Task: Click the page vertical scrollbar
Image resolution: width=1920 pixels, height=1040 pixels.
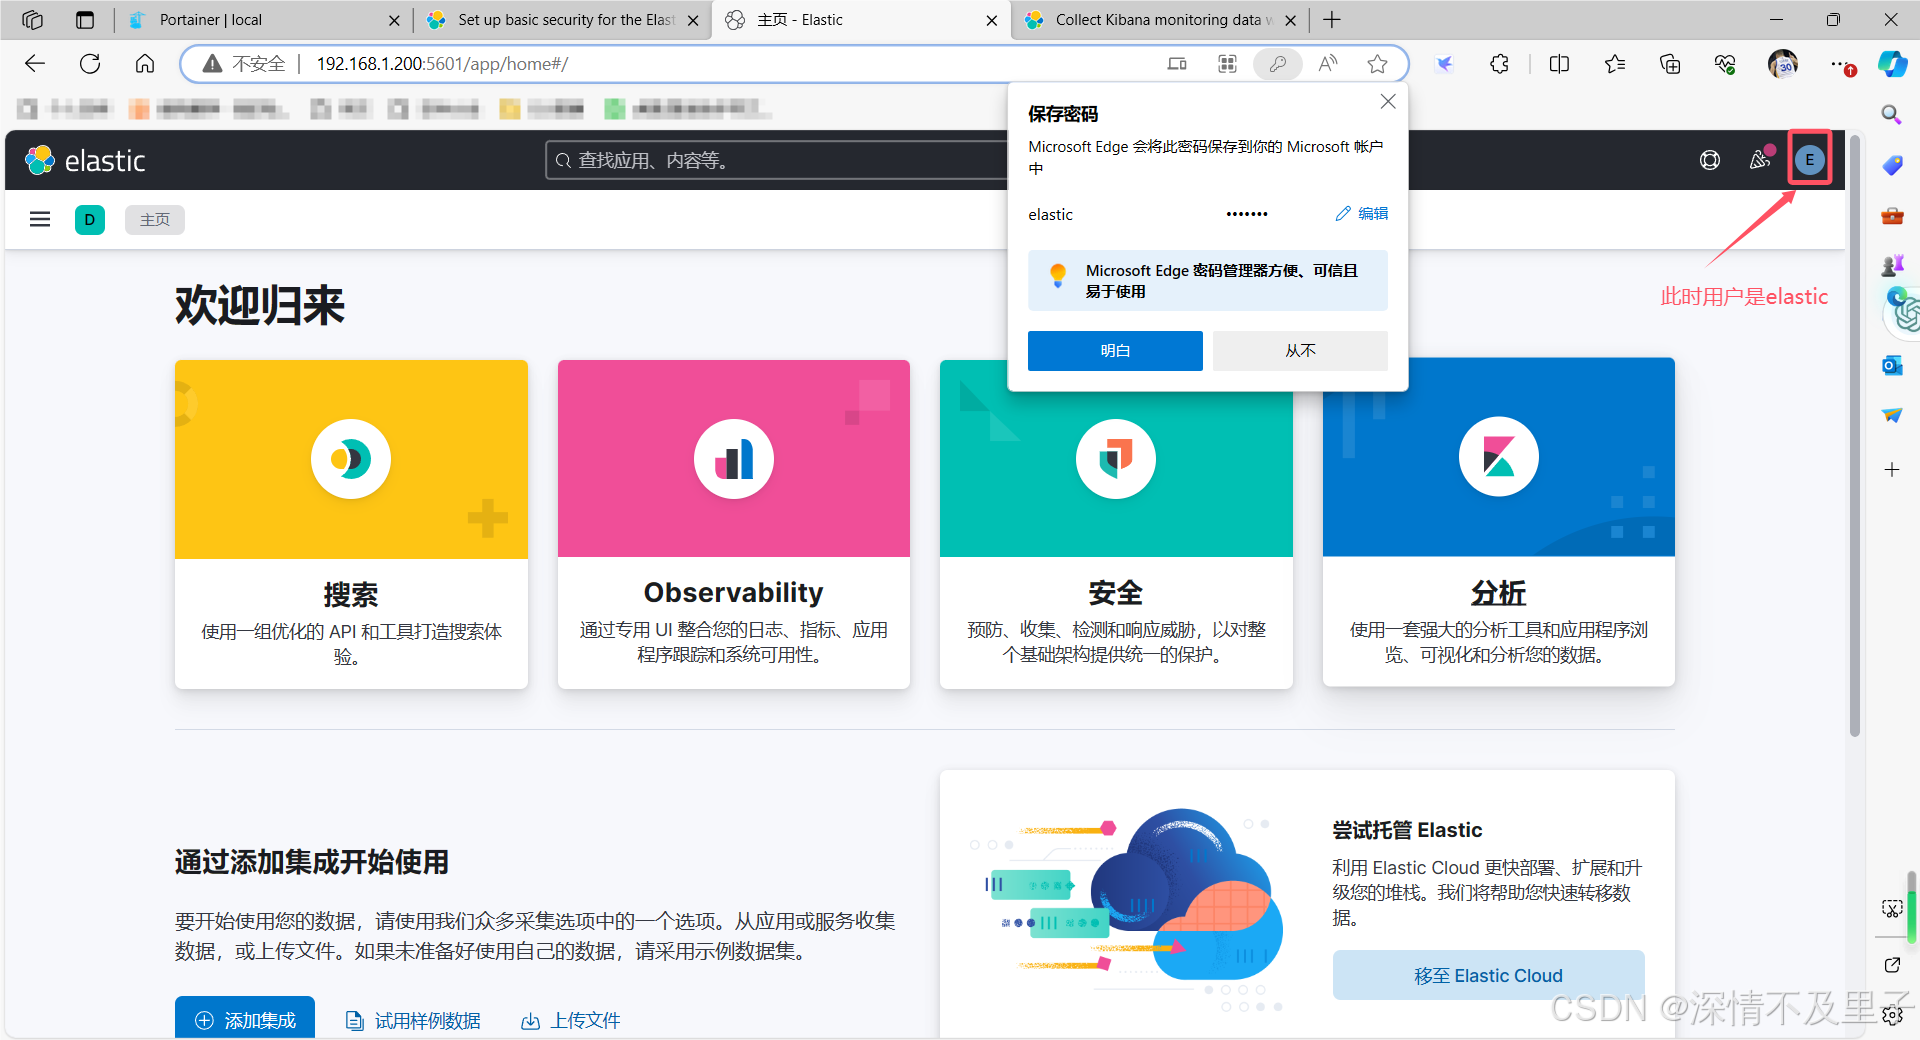Action: [x=1855, y=435]
